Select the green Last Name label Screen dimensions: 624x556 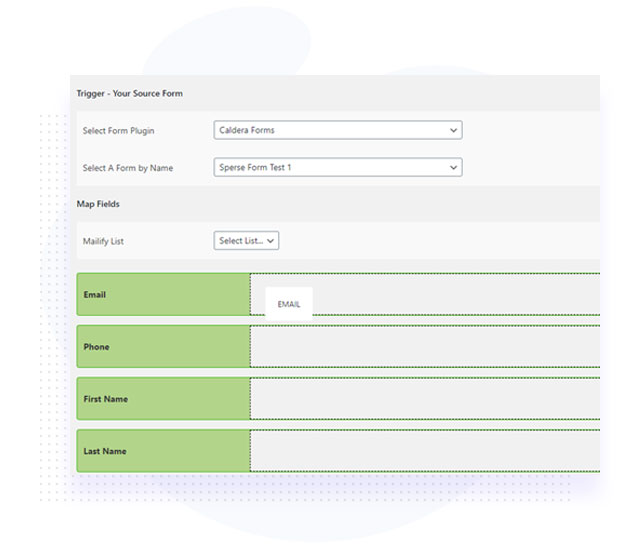[x=164, y=451]
